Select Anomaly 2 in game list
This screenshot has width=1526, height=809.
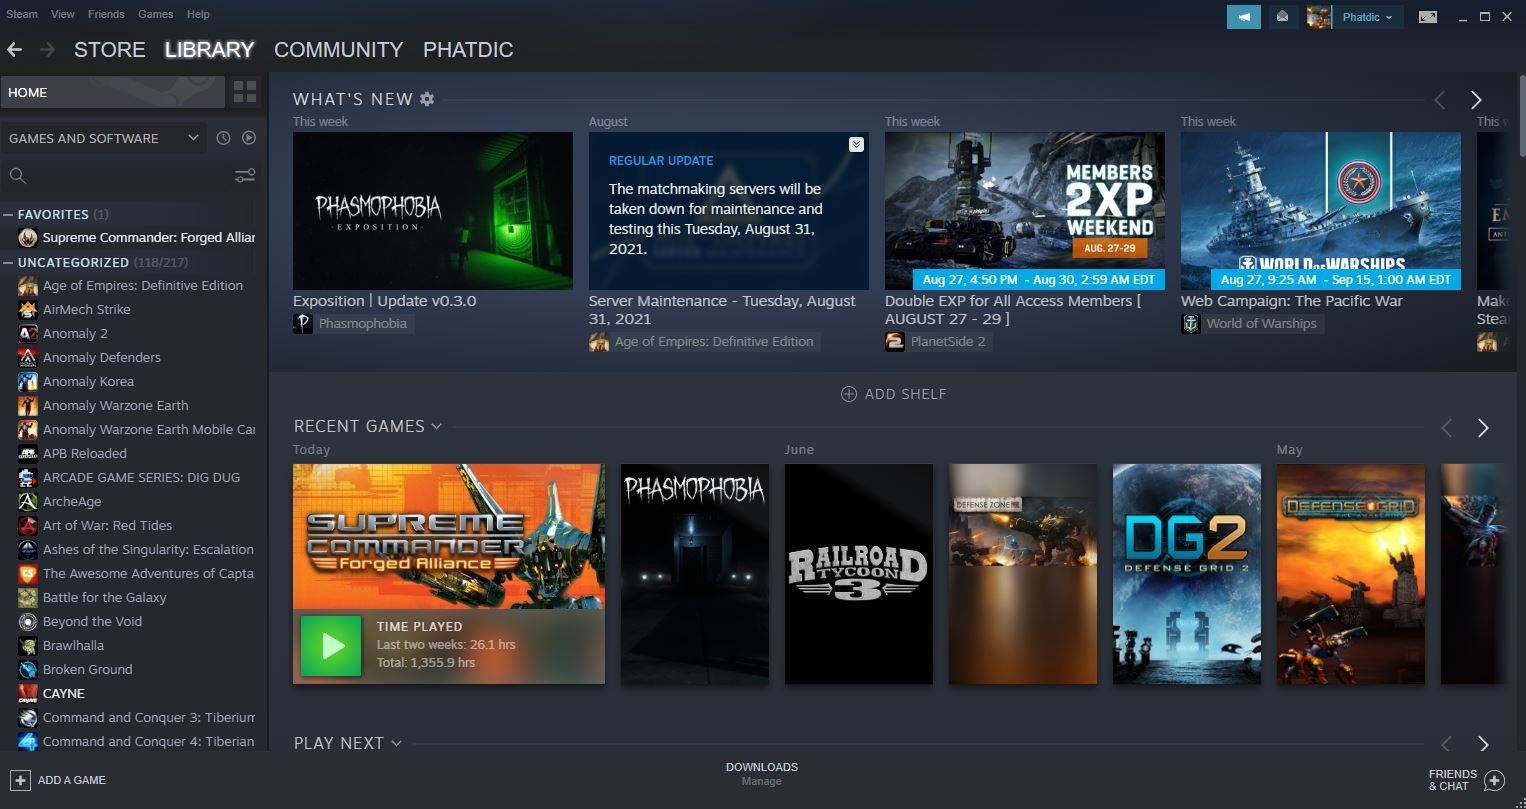coord(75,333)
